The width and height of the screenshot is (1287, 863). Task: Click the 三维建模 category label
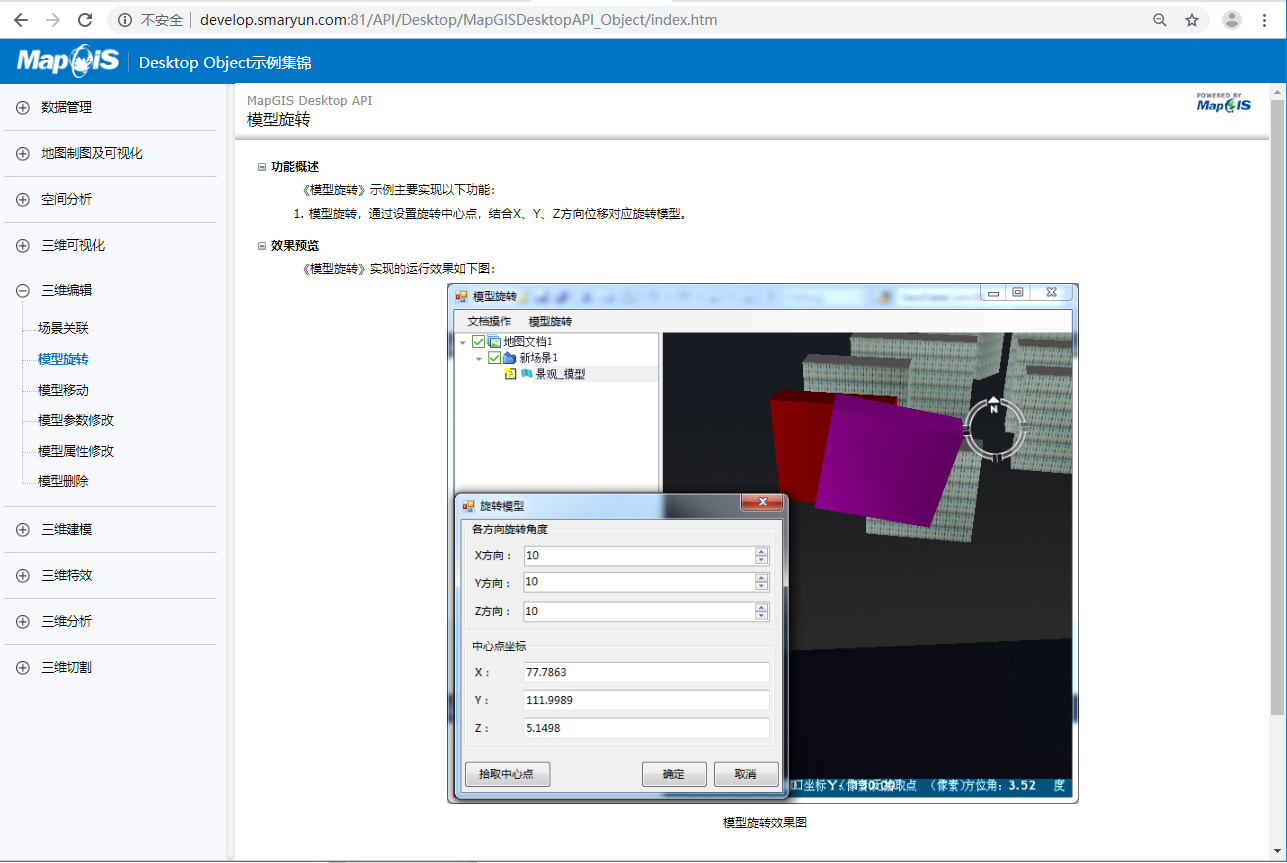(67, 529)
